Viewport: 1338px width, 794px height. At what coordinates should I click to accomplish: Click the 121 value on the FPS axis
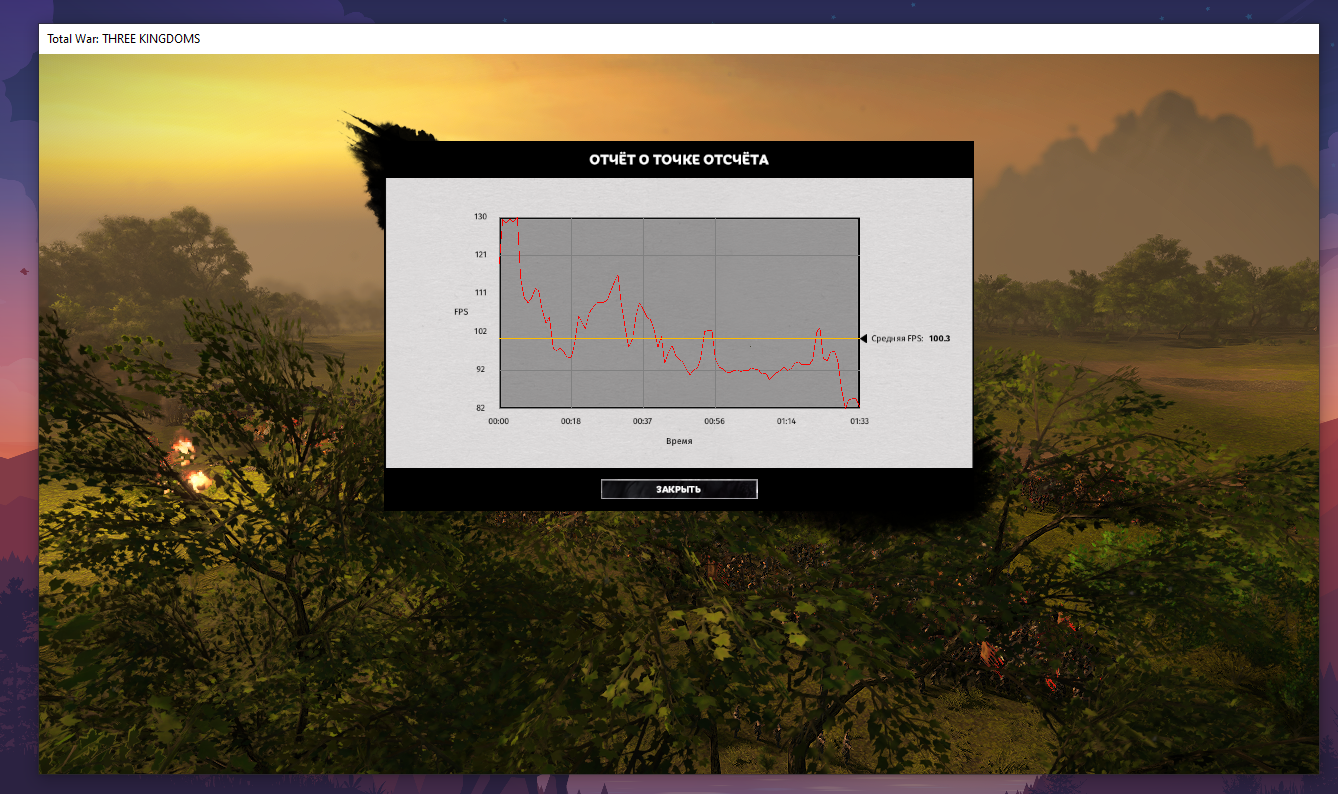pos(480,255)
